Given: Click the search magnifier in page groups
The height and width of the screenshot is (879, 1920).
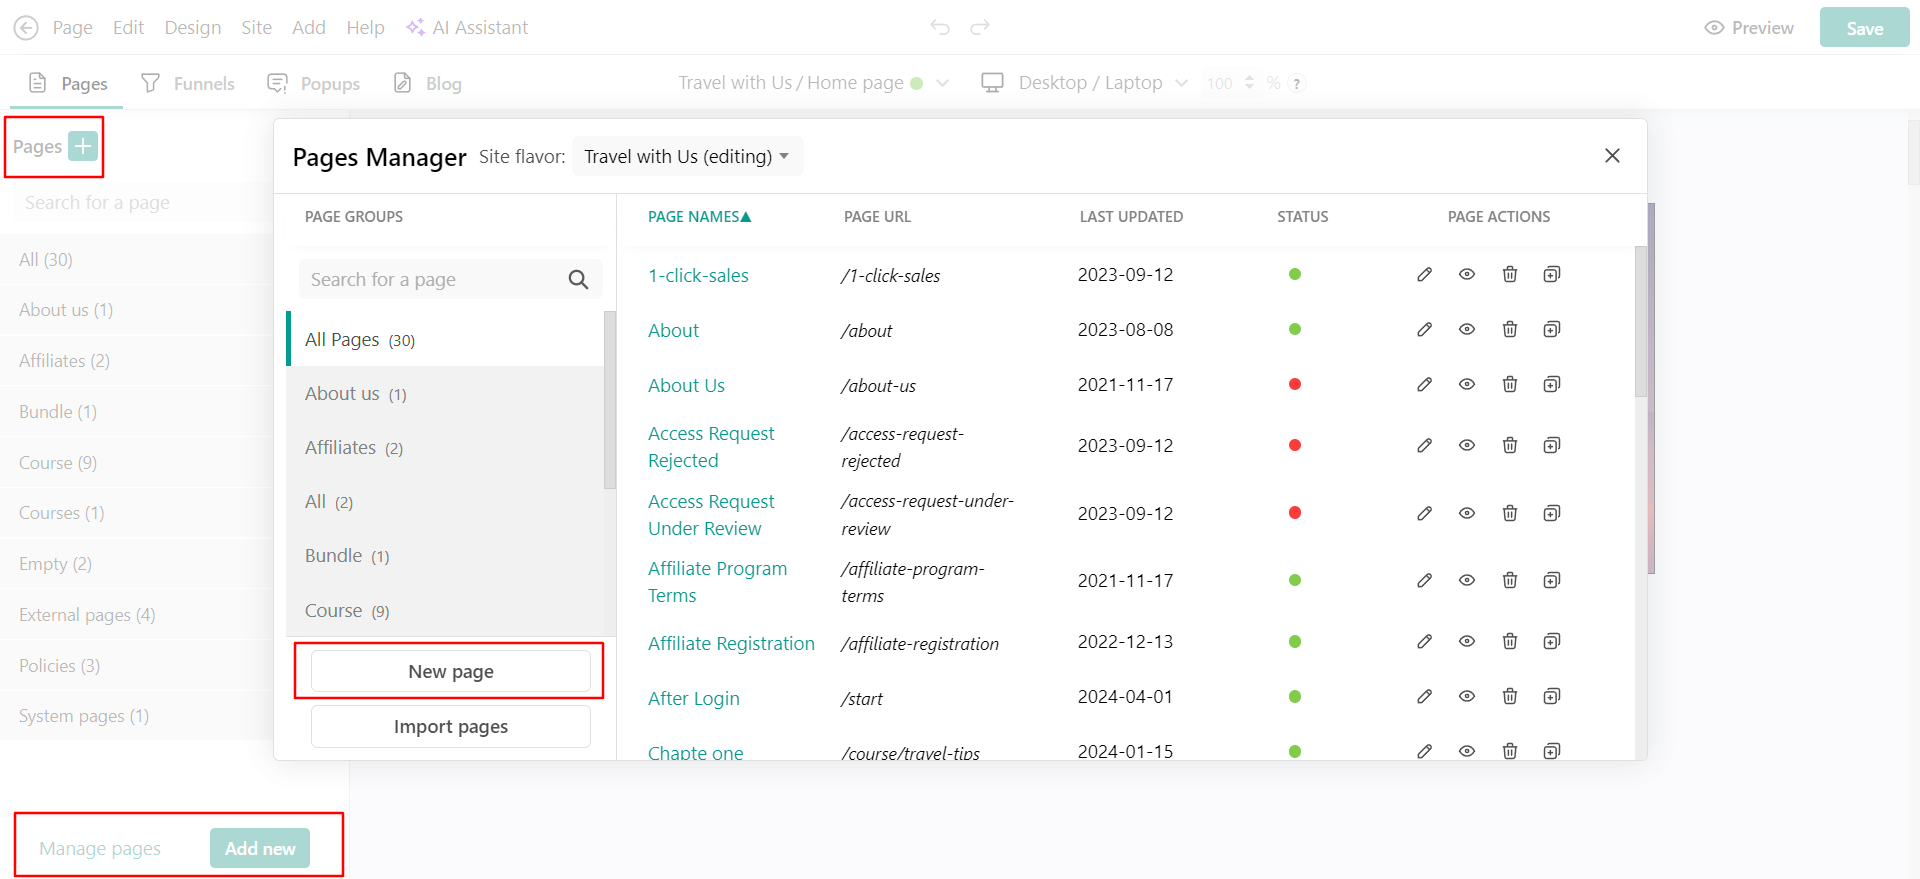Looking at the screenshot, I should 578,280.
